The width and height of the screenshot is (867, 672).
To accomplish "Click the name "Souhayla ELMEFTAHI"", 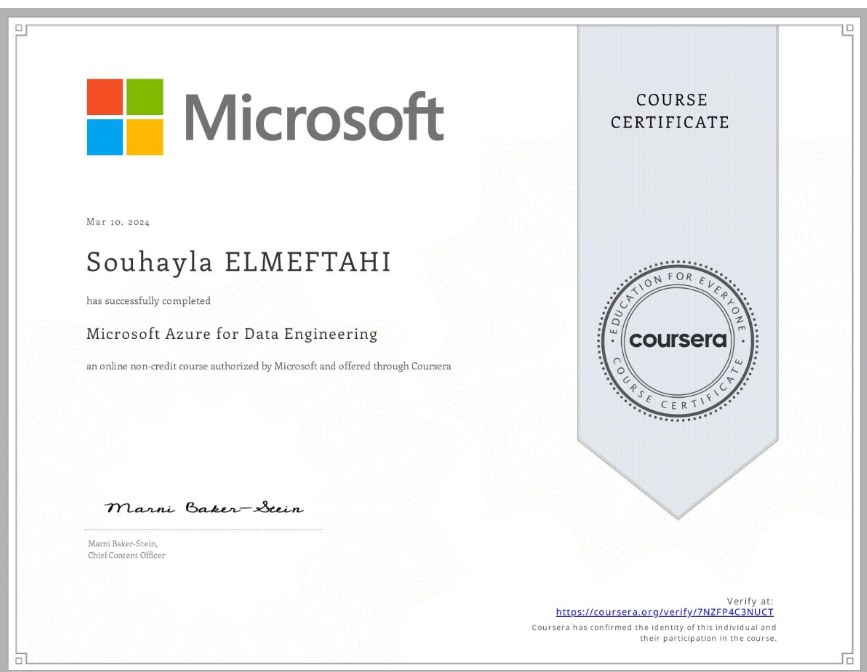I will 238,262.
